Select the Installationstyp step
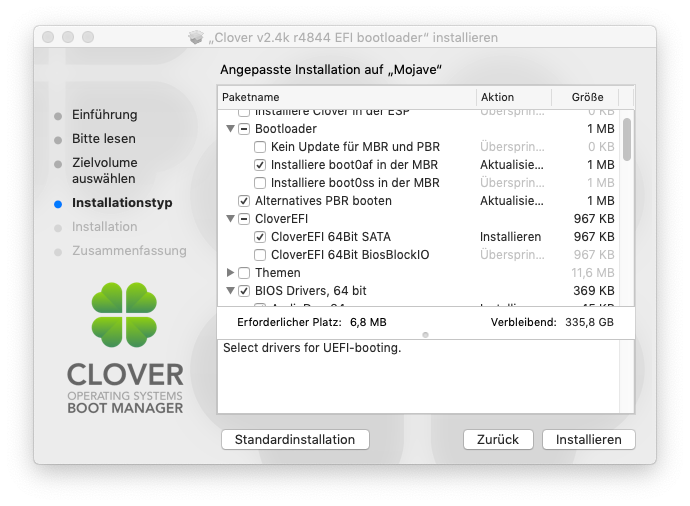 coord(122,203)
